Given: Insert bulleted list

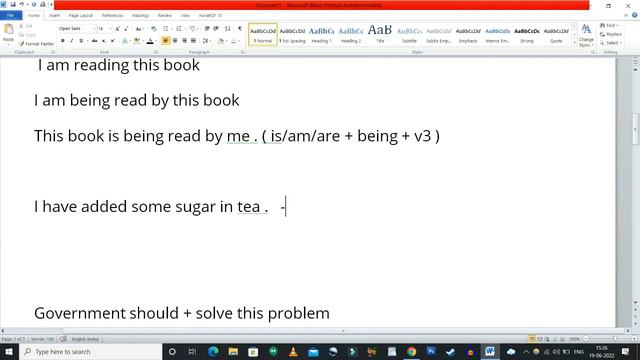Looking at the screenshot, I should [x=166, y=29].
